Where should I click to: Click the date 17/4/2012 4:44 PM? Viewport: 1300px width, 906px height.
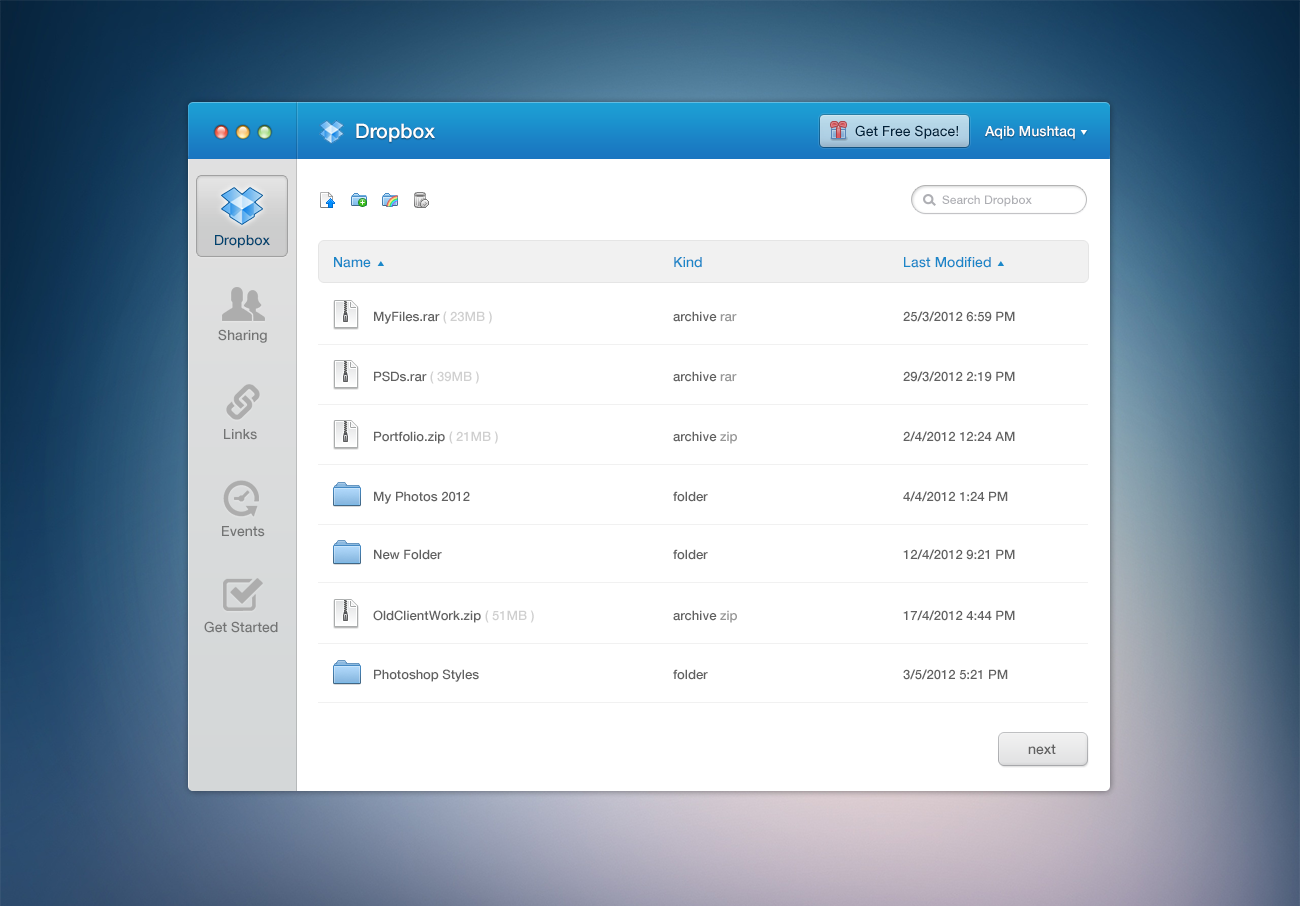[959, 616]
